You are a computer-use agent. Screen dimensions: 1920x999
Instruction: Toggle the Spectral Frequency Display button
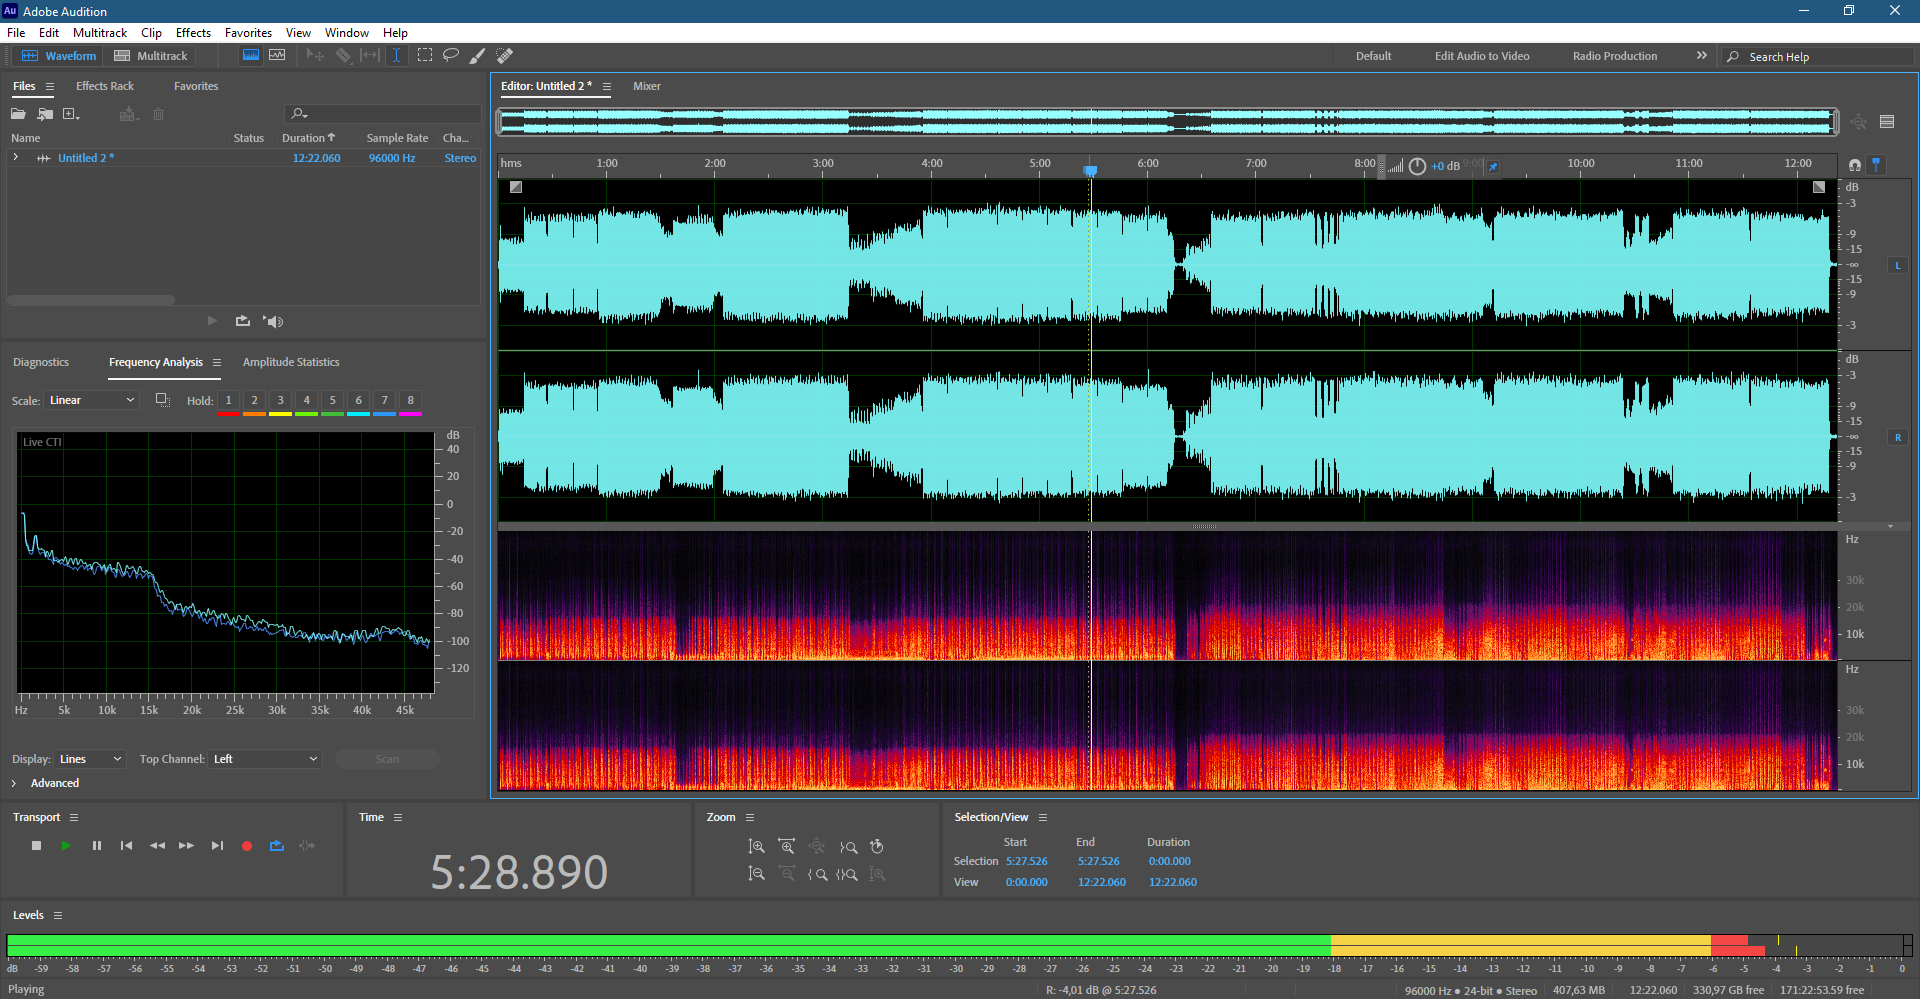tap(251, 55)
